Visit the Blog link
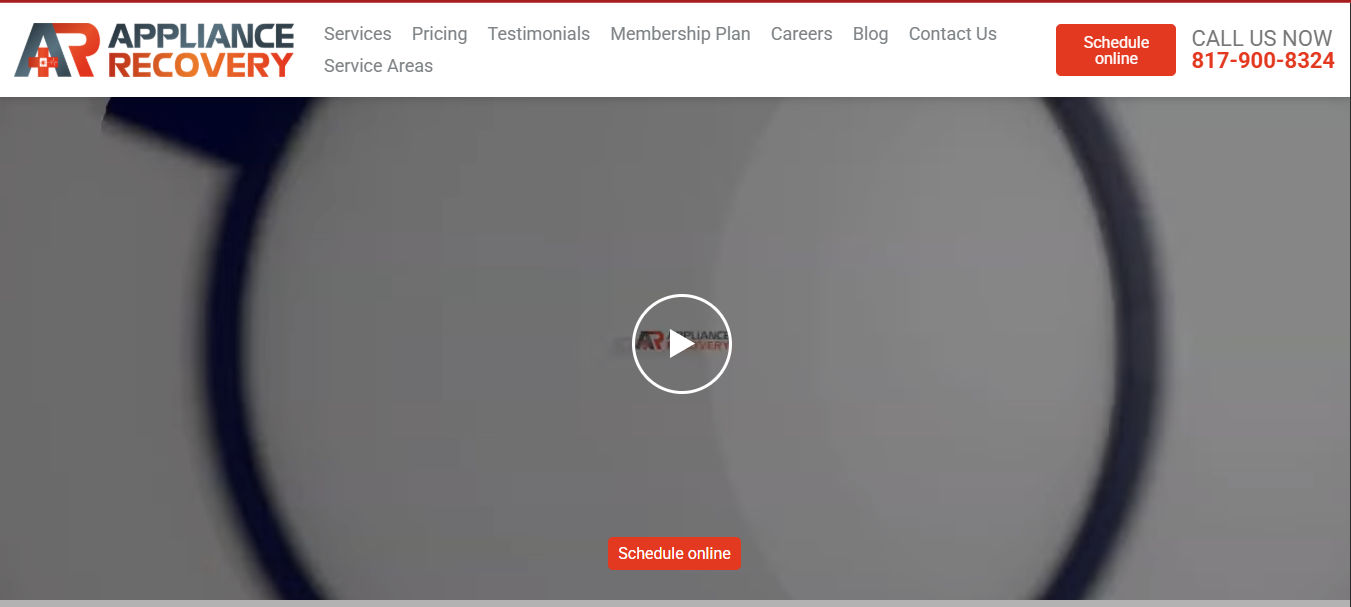 (870, 34)
